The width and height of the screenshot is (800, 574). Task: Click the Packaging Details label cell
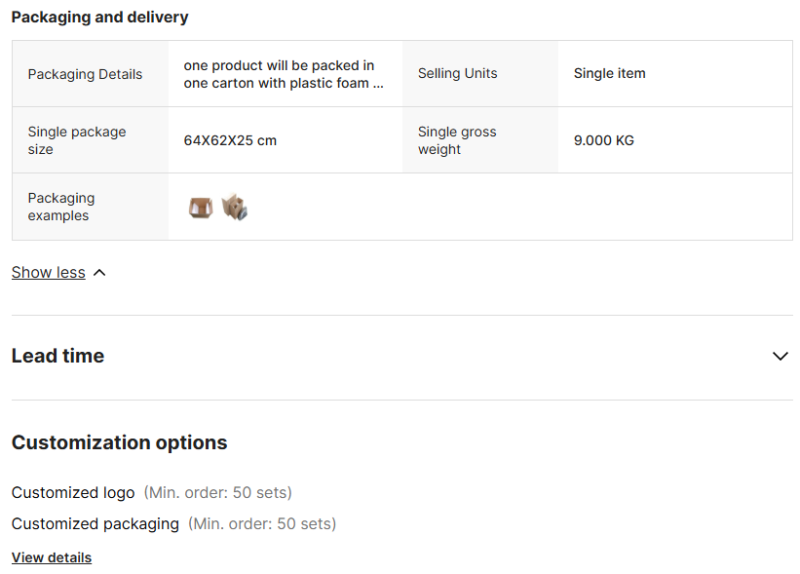coord(85,74)
